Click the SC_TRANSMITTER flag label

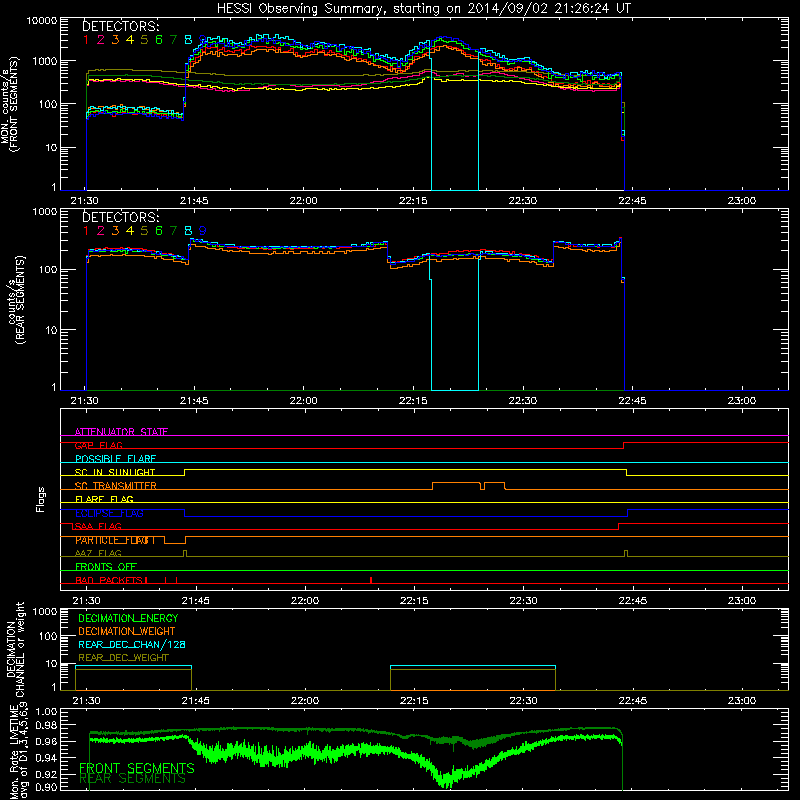click(x=116, y=486)
